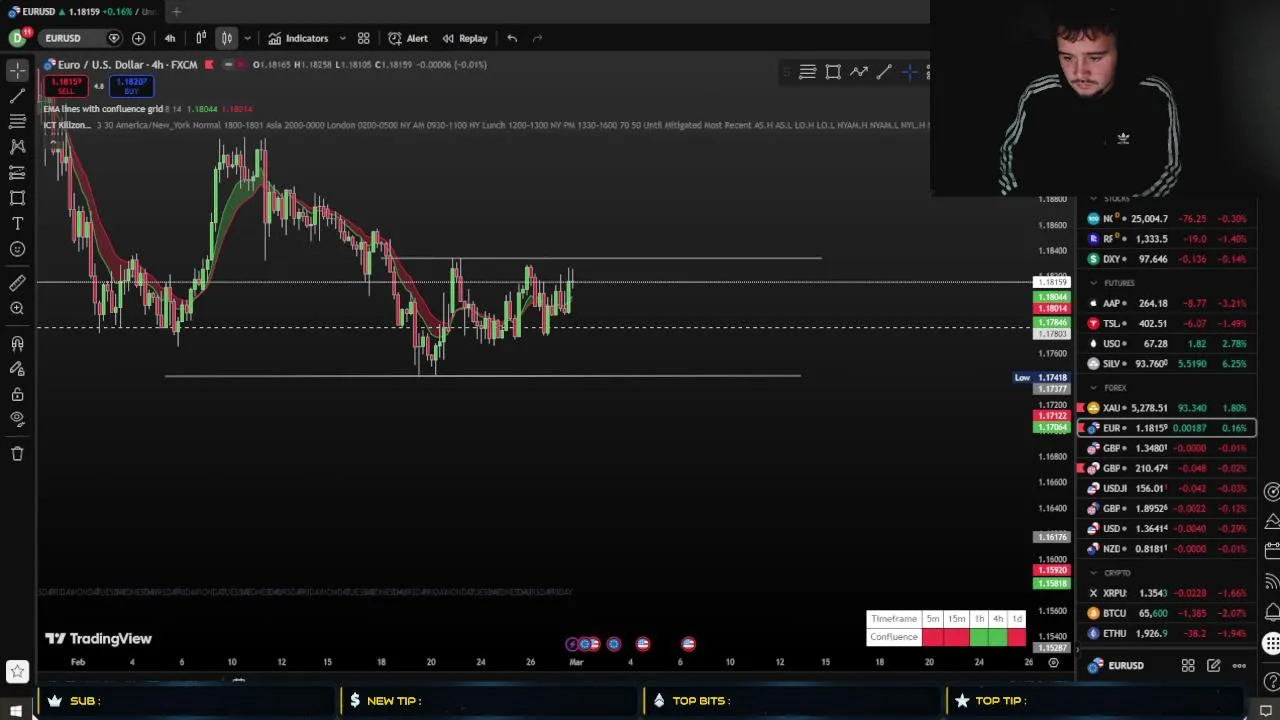1280x720 pixels.
Task: Select the NZD watchlist row
Action: coord(1167,548)
